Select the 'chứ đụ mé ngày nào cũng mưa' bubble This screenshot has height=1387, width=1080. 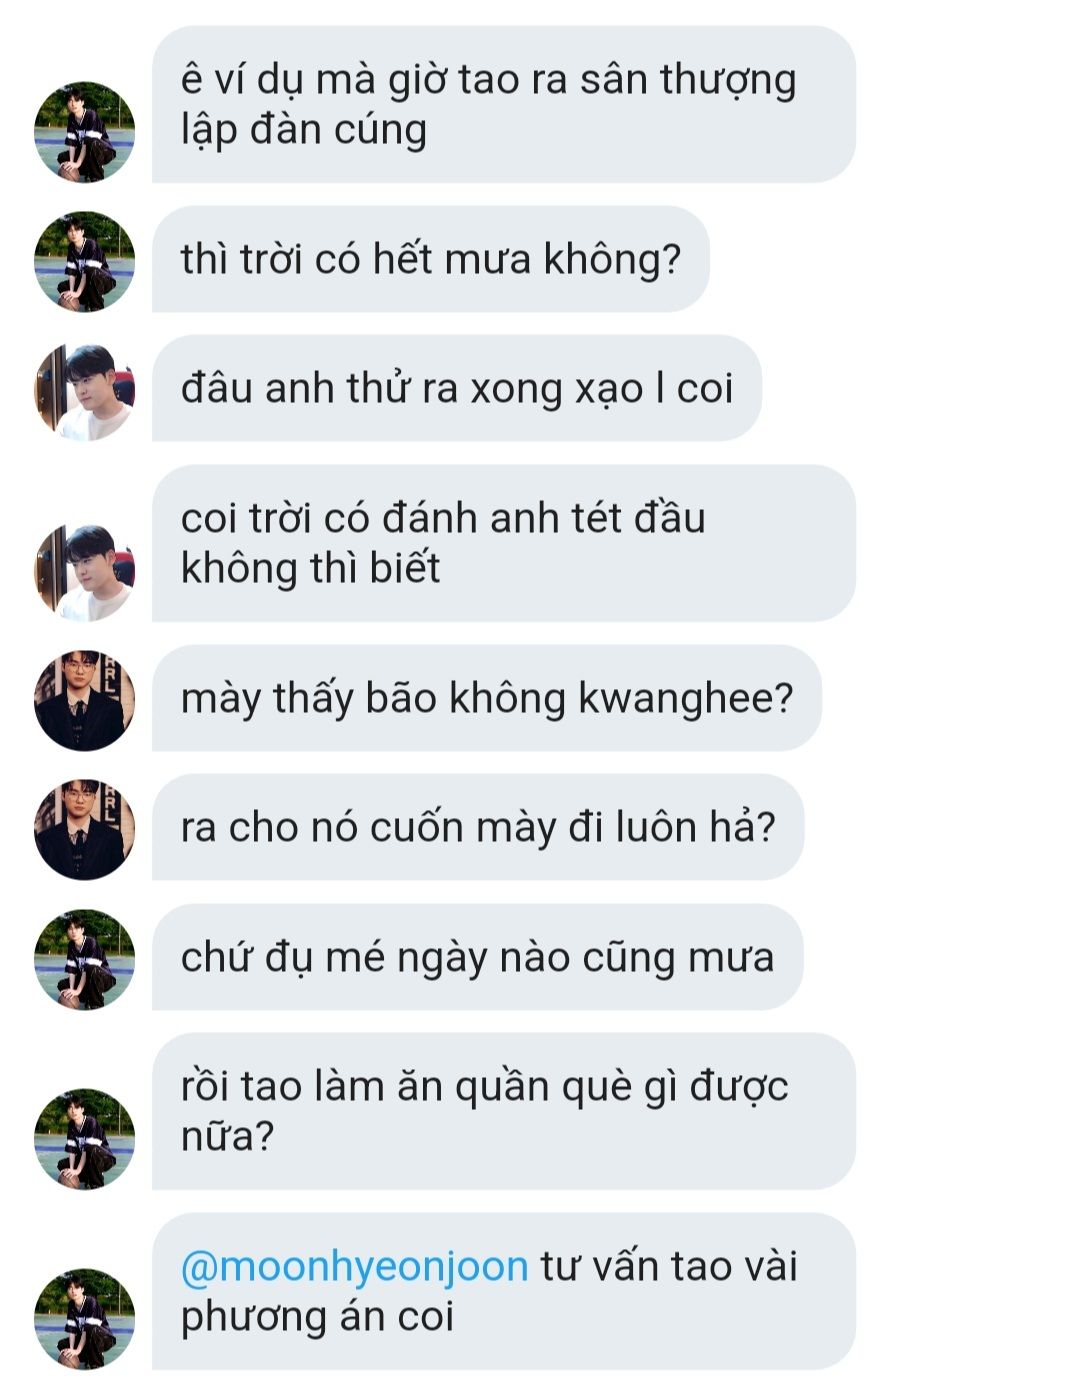coord(478,957)
